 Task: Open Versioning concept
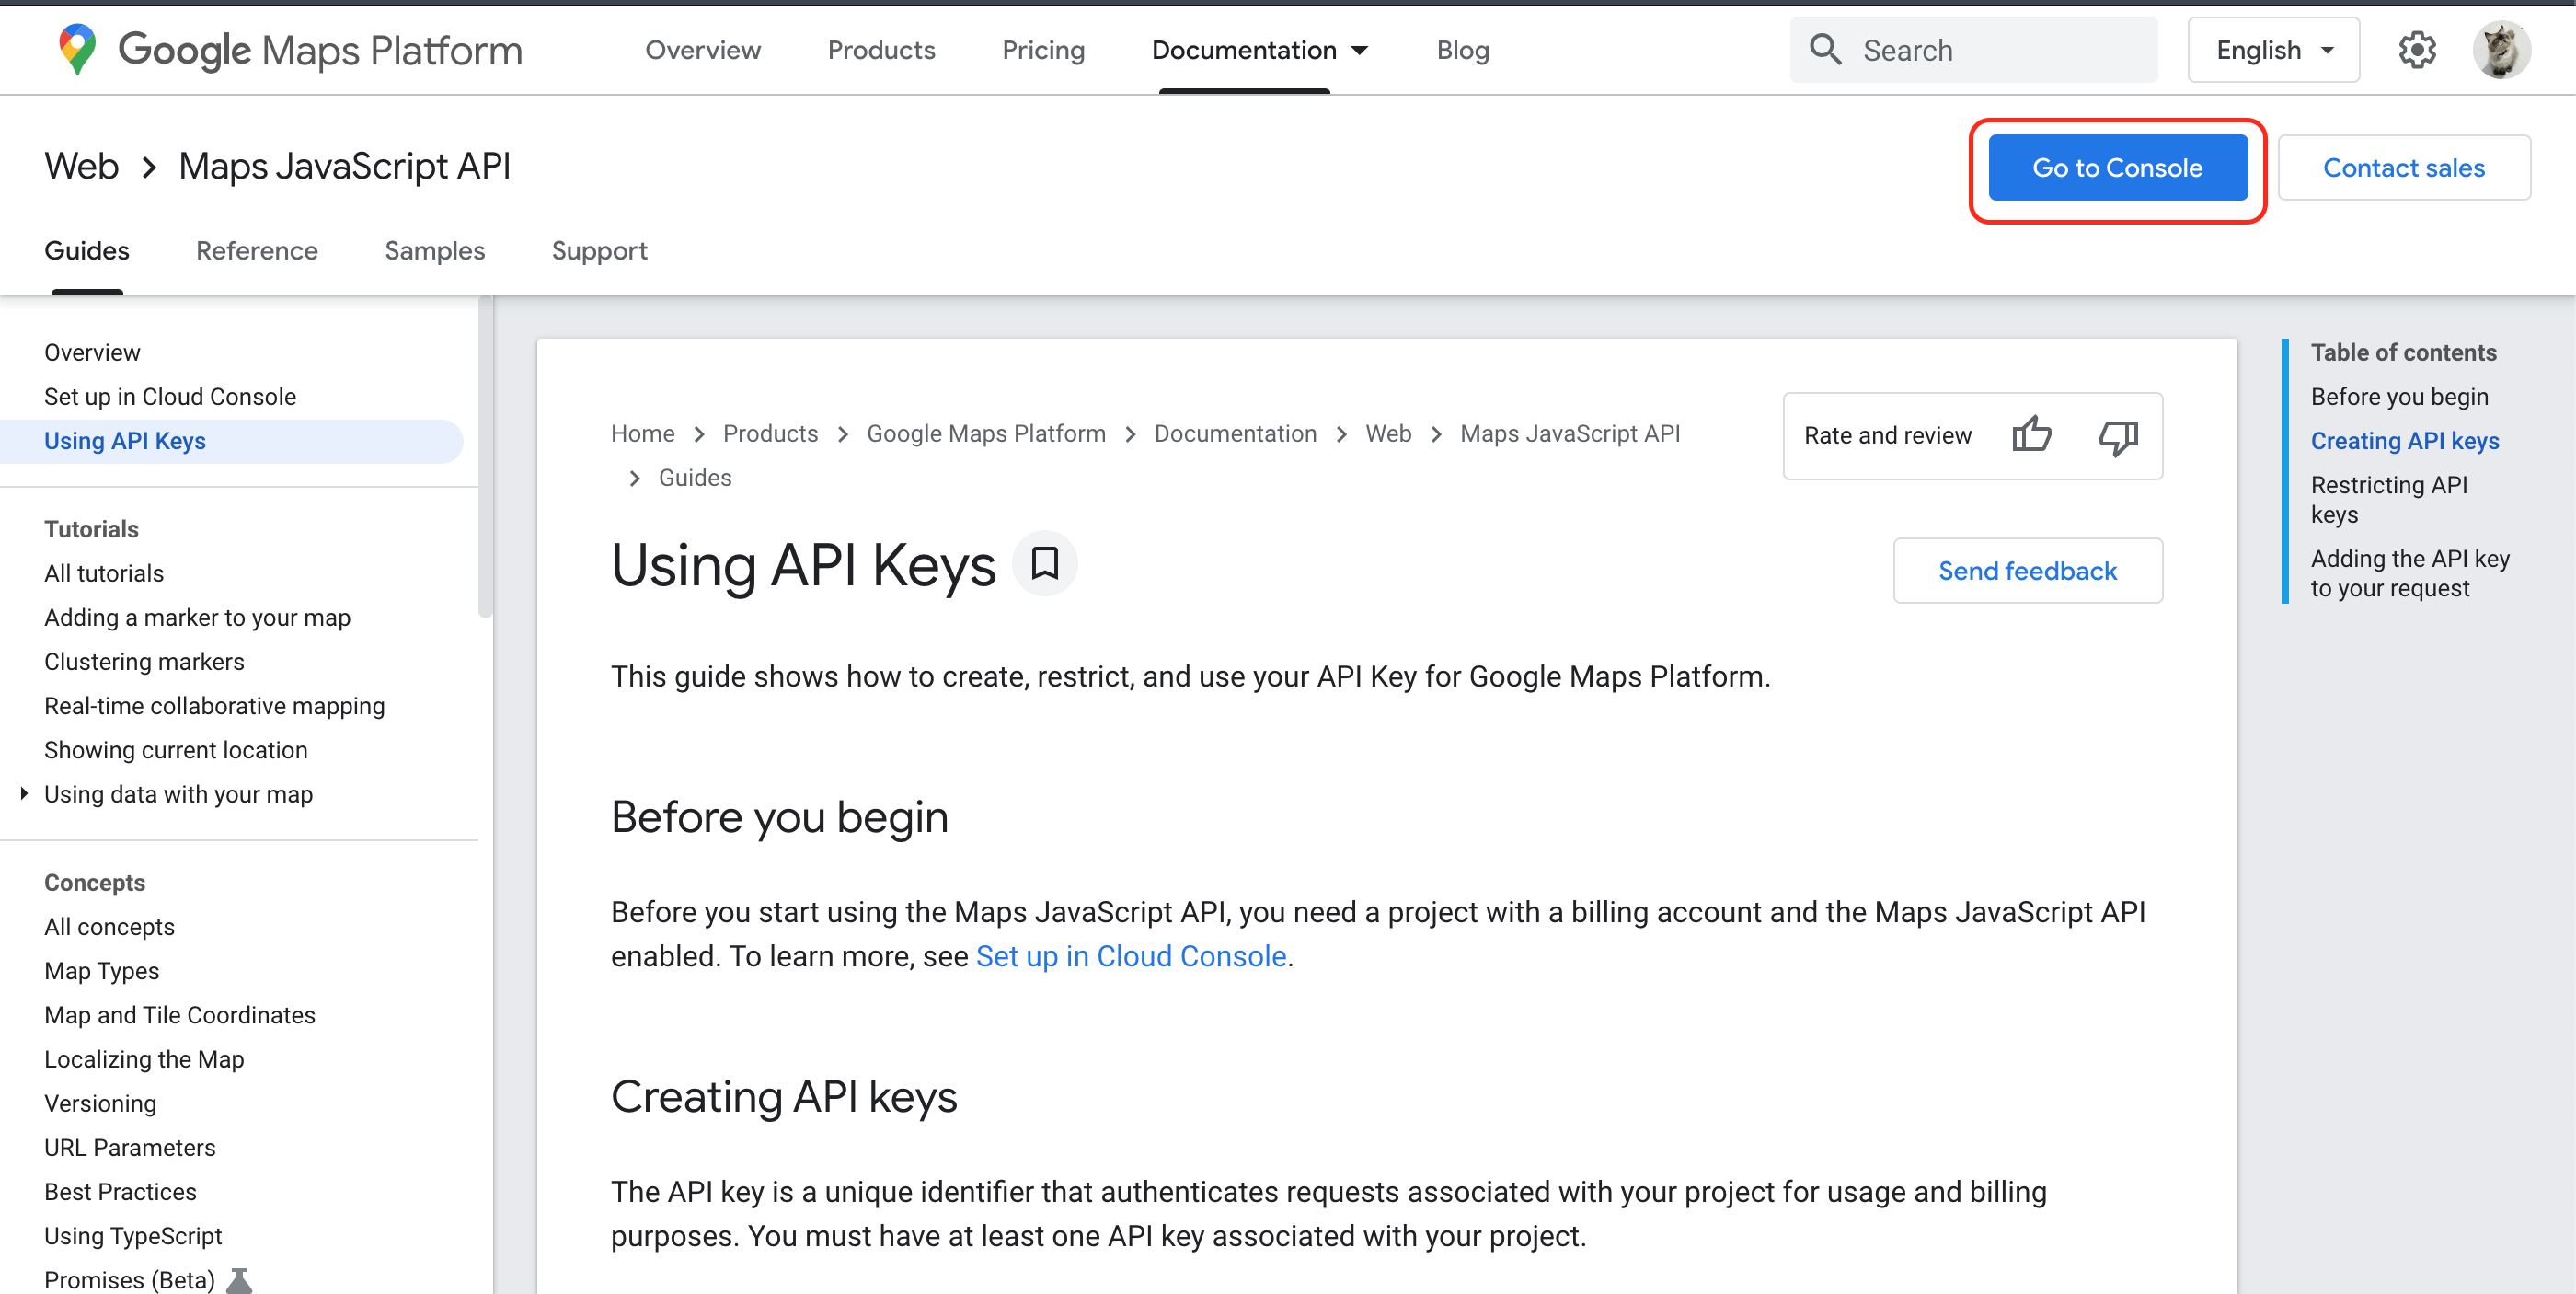click(100, 1103)
